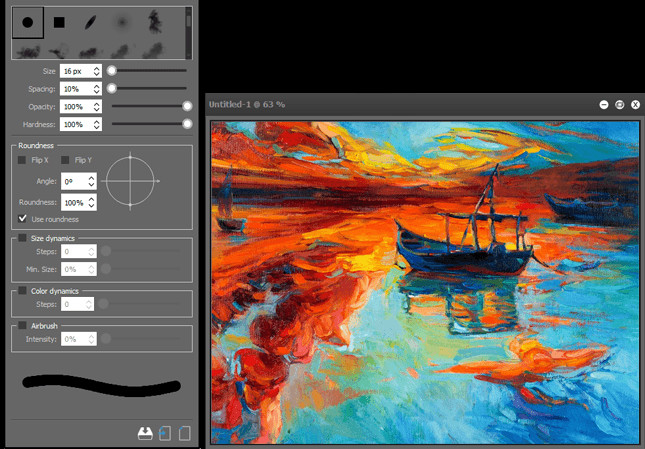645x449 pixels.
Task: Enable the Color dynamics checkbox
Action: point(22,290)
